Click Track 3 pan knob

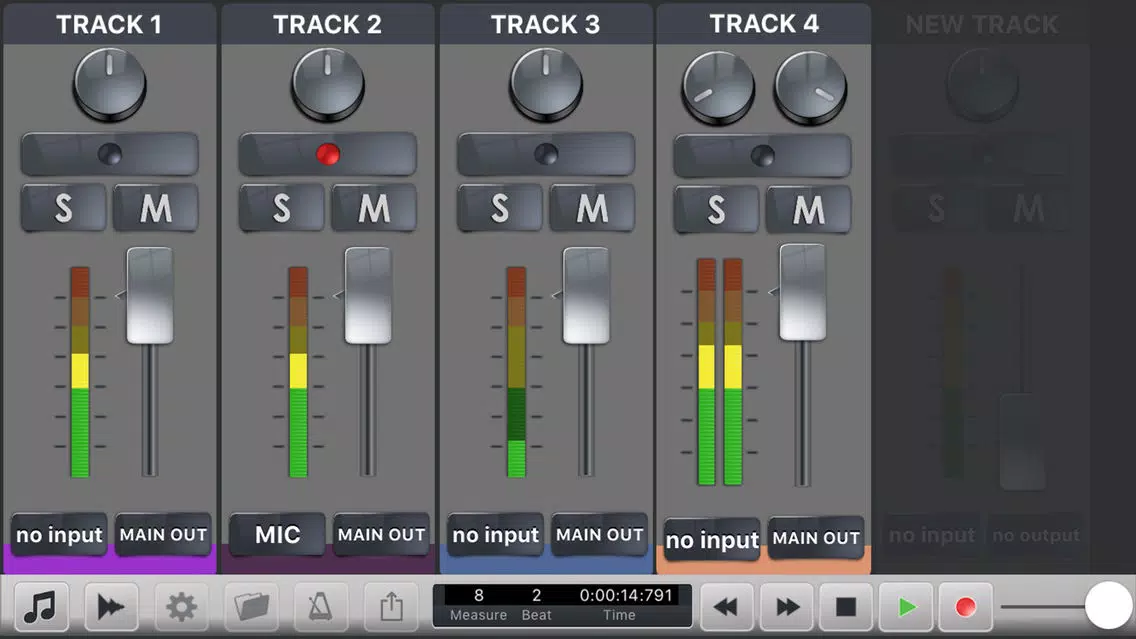[546, 85]
